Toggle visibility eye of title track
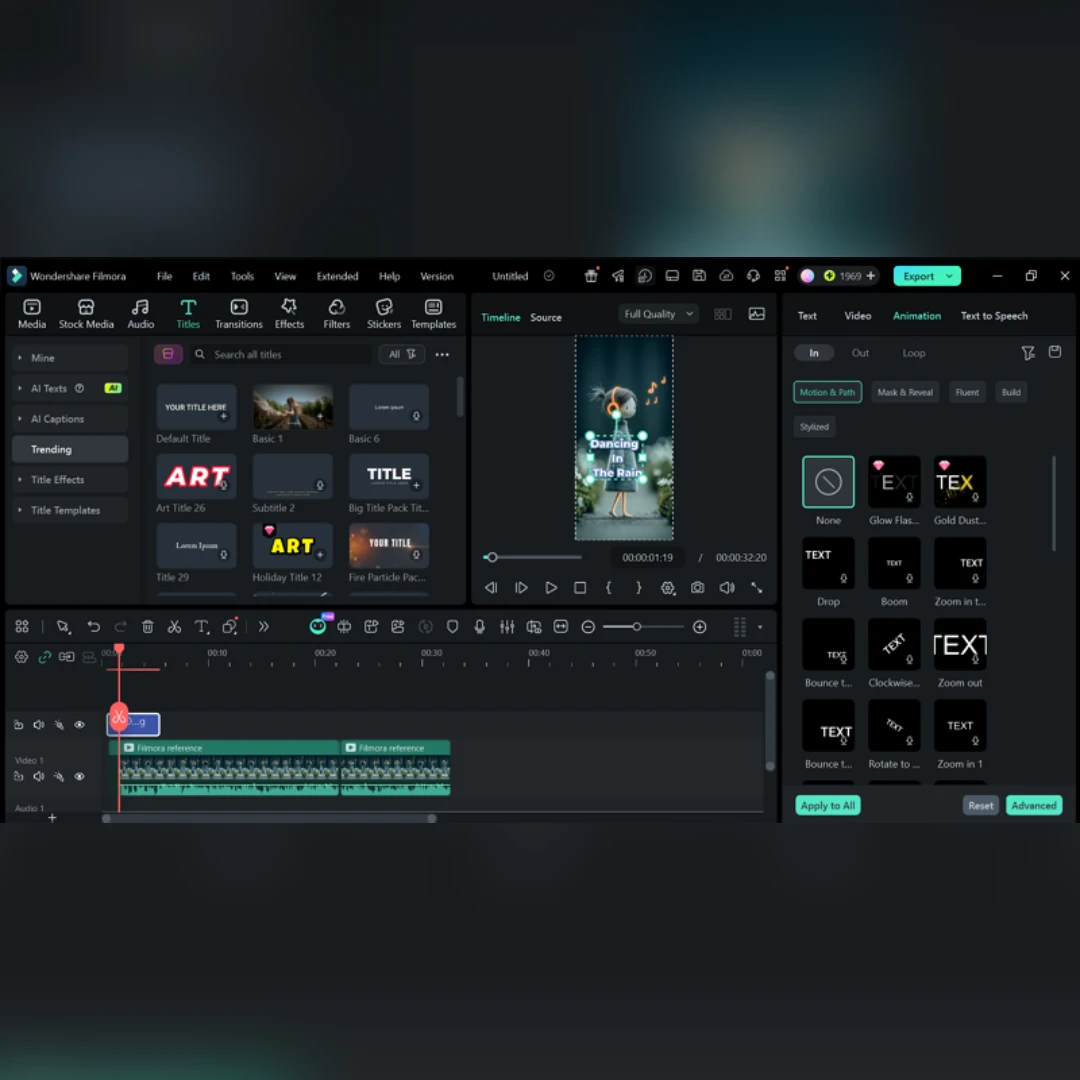Image resolution: width=1080 pixels, height=1080 pixels. click(x=80, y=724)
